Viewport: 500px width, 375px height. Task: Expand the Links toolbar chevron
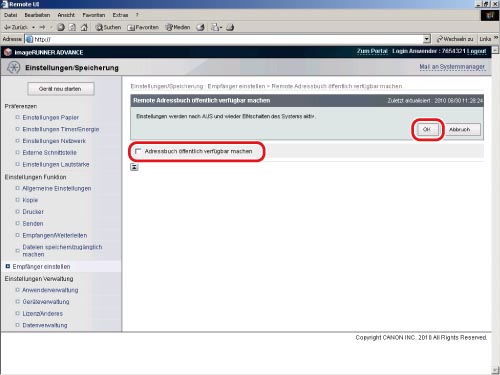point(496,39)
